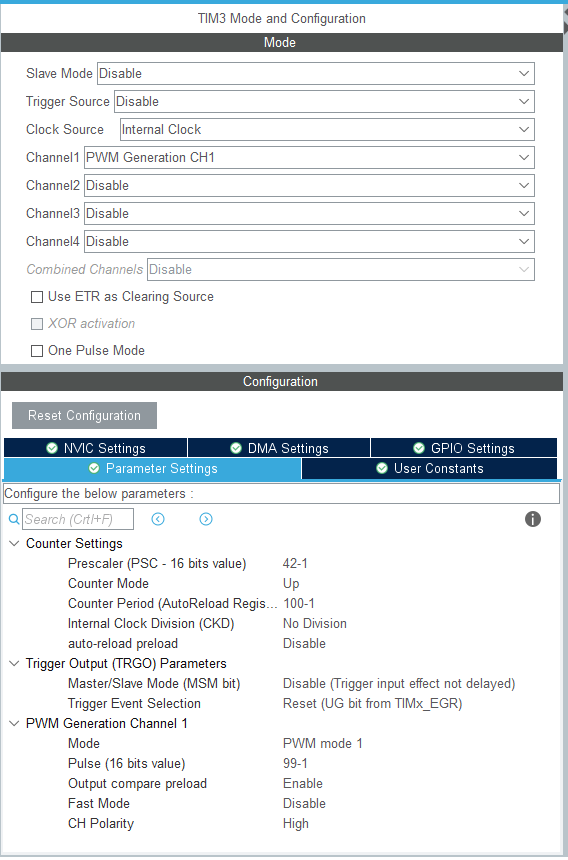Go to previous search result arrow
Viewport: 568px width, 860px height.
click(158, 519)
